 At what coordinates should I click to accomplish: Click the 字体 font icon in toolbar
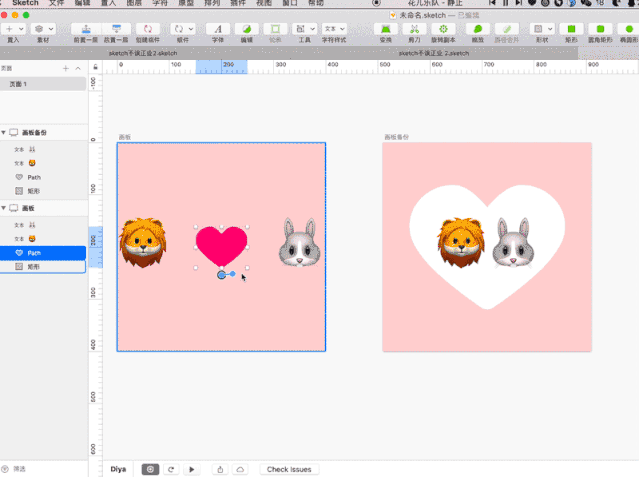click(x=218, y=29)
